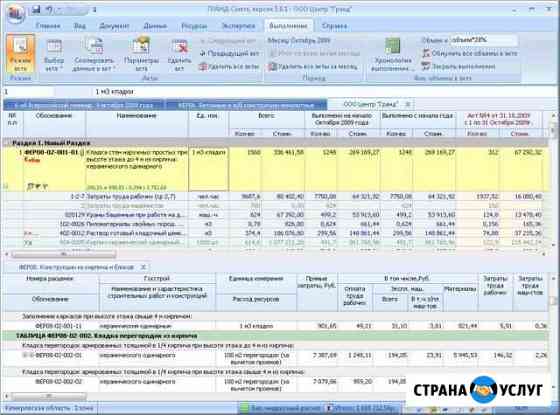Screen dimensions: 560x415
Task: Click the Кемеровская область status bar entry
Action: [49, 408]
